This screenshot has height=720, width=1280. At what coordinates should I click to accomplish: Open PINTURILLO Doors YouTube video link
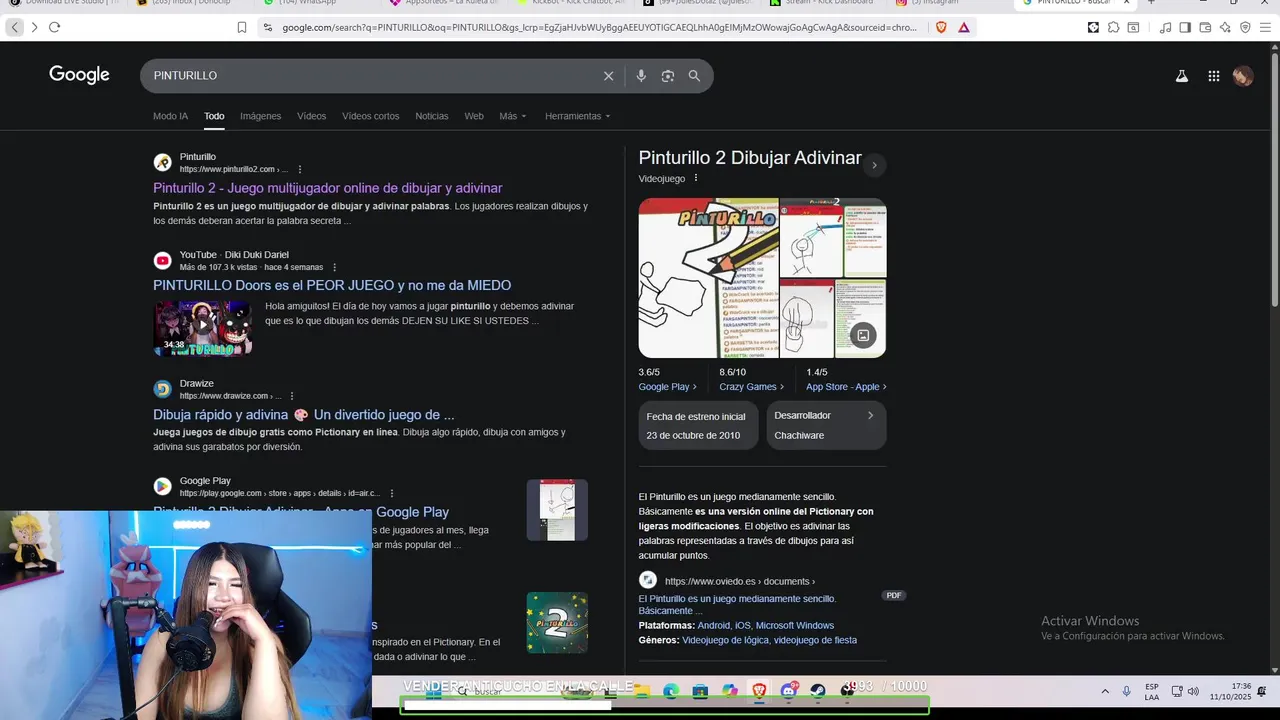332,285
